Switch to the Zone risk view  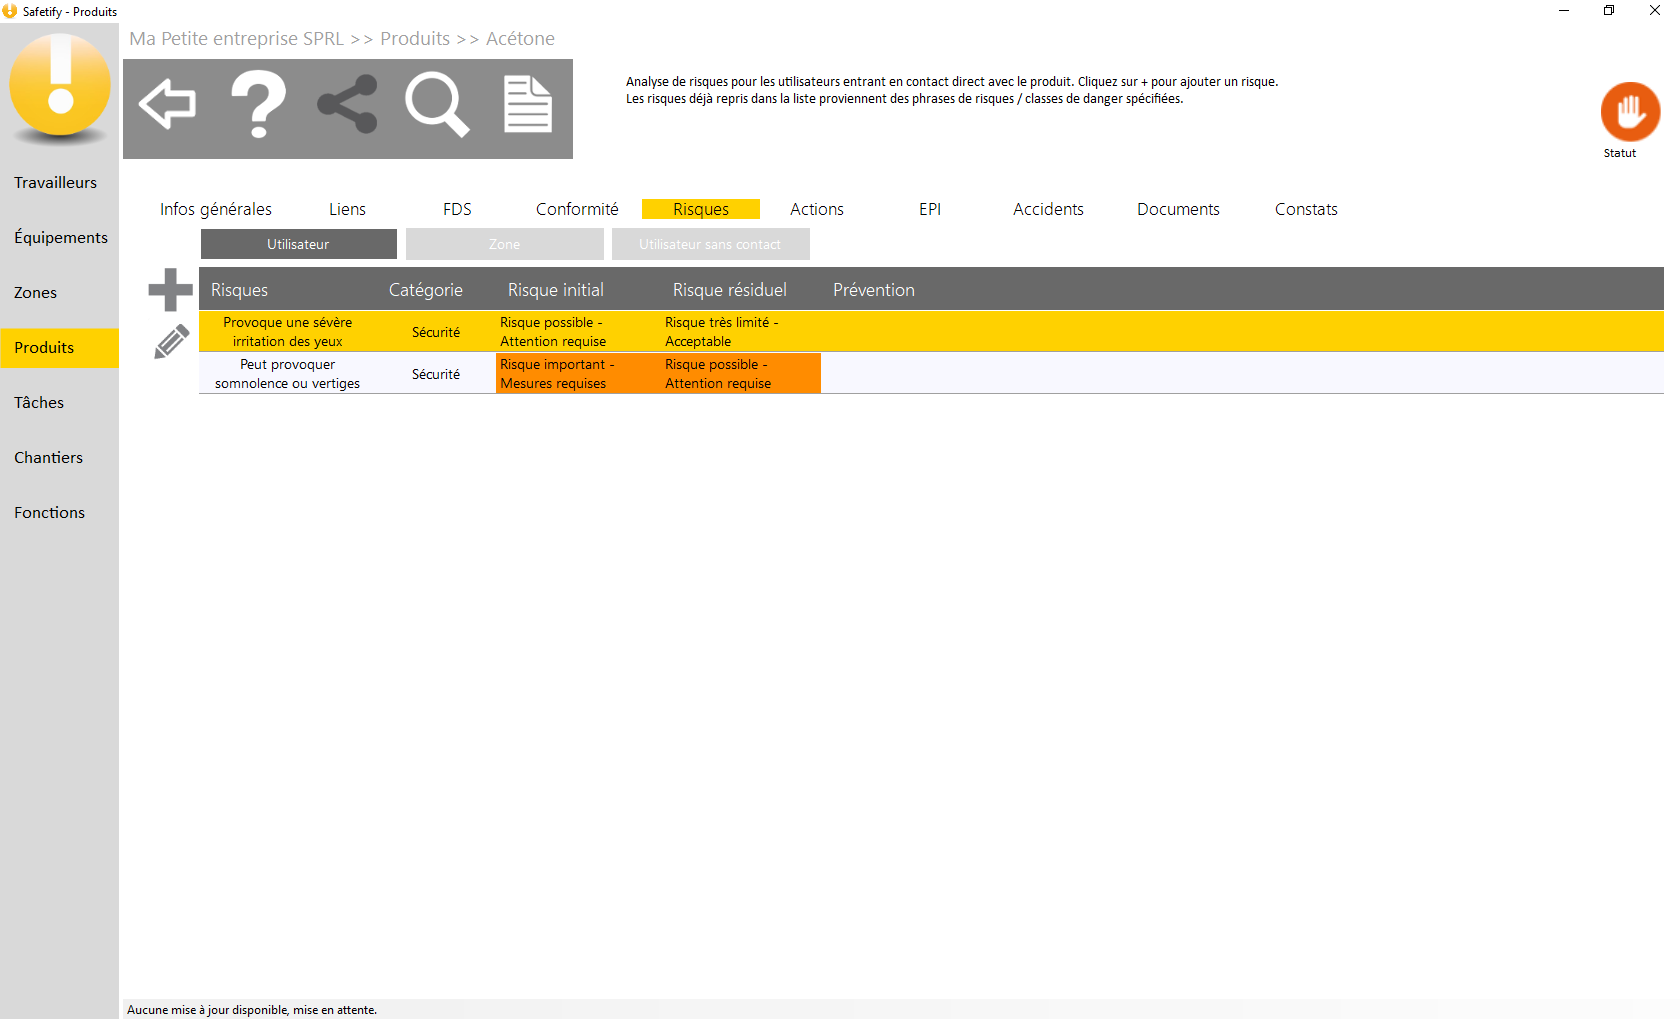[x=504, y=244]
